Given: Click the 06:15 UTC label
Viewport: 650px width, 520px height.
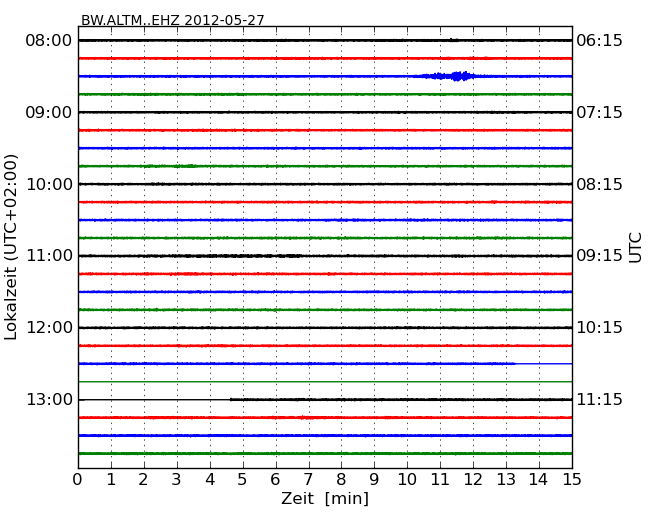Looking at the screenshot, I should (599, 41).
